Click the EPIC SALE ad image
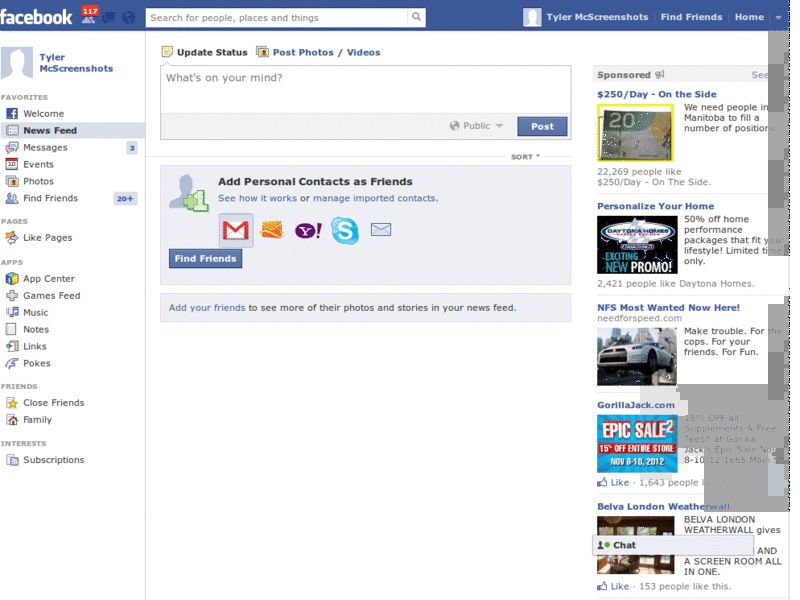Image resolution: width=800 pixels, height=600 pixels. [x=637, y=443]
